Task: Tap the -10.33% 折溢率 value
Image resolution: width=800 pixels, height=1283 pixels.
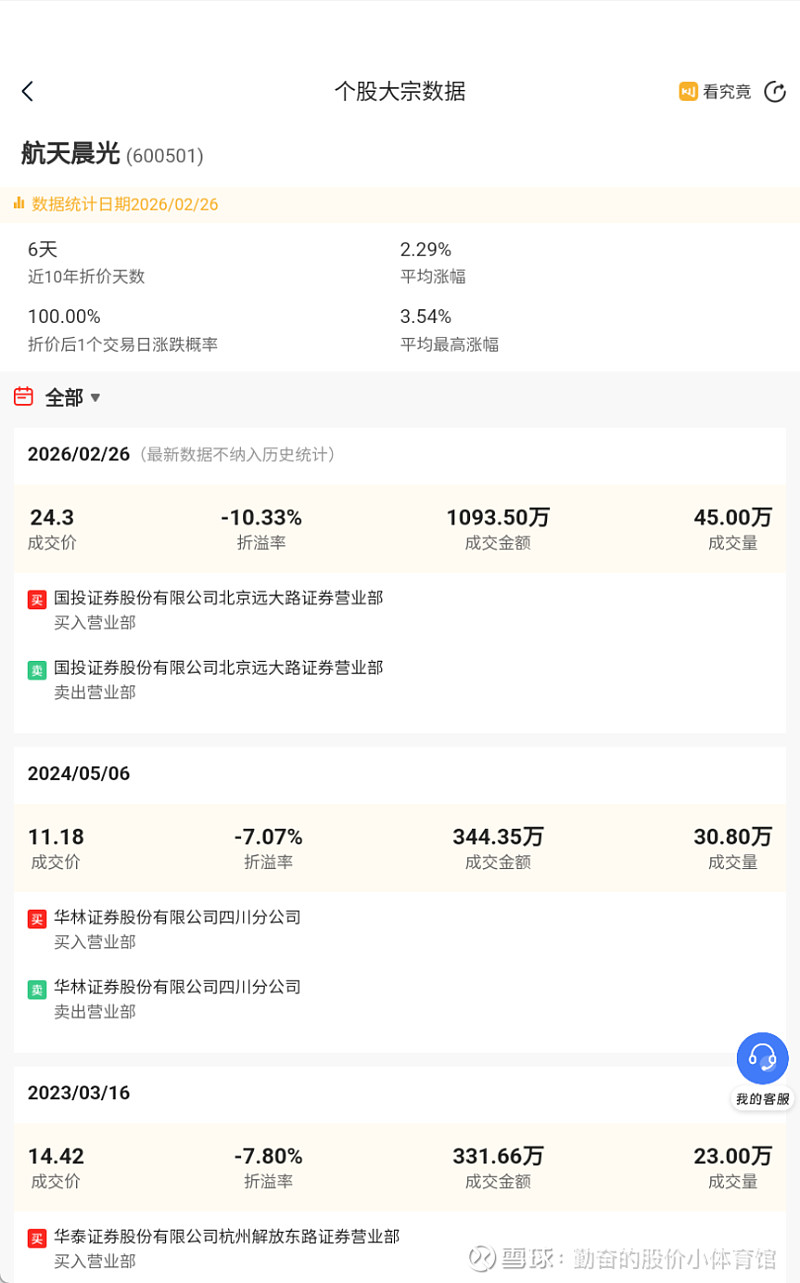Action: coord(261,518)
